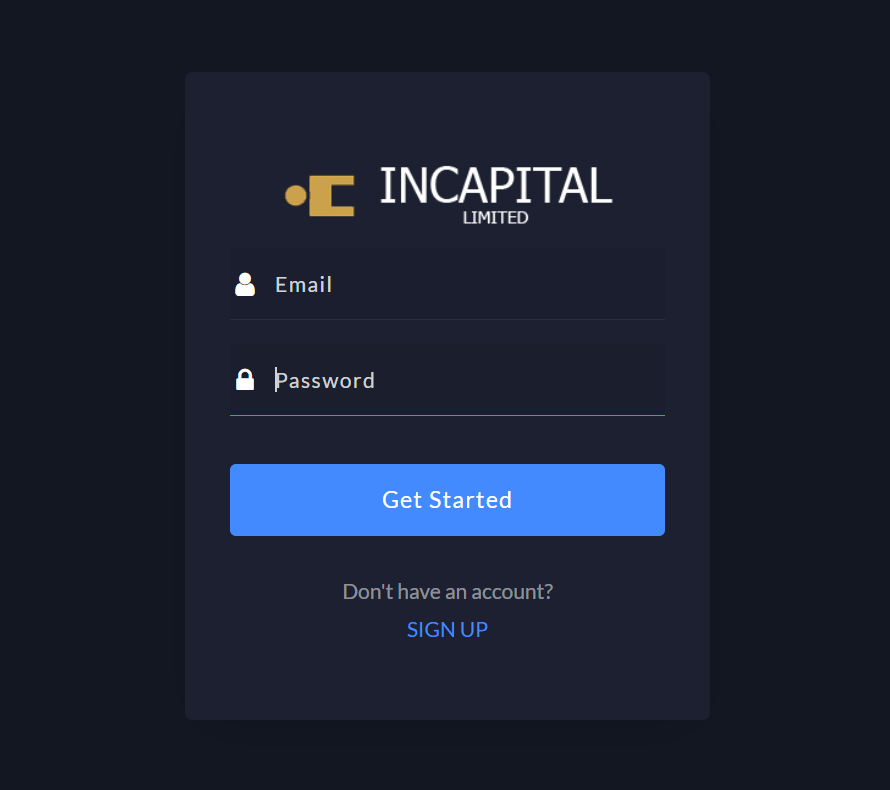
Task: Click the user silhouette icon beside Email
Action: pos(245,284)
